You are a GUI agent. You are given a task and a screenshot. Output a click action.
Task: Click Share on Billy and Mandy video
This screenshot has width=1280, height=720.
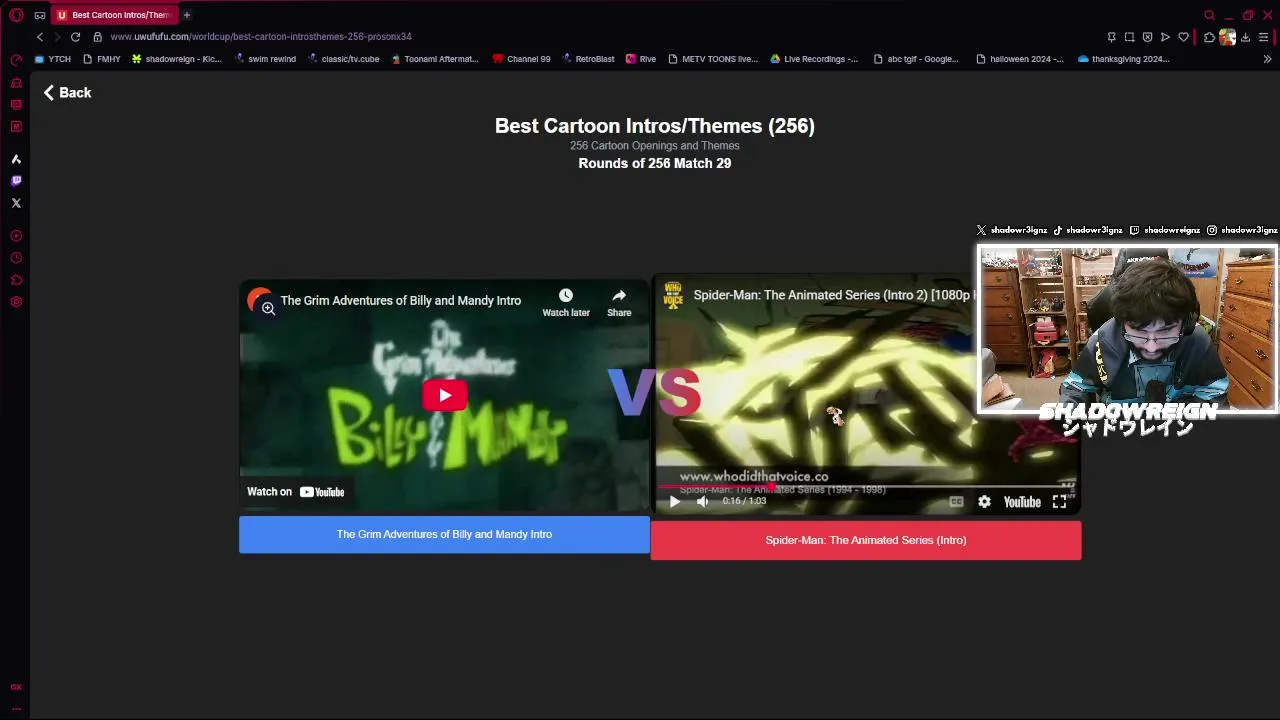point(619,303)
